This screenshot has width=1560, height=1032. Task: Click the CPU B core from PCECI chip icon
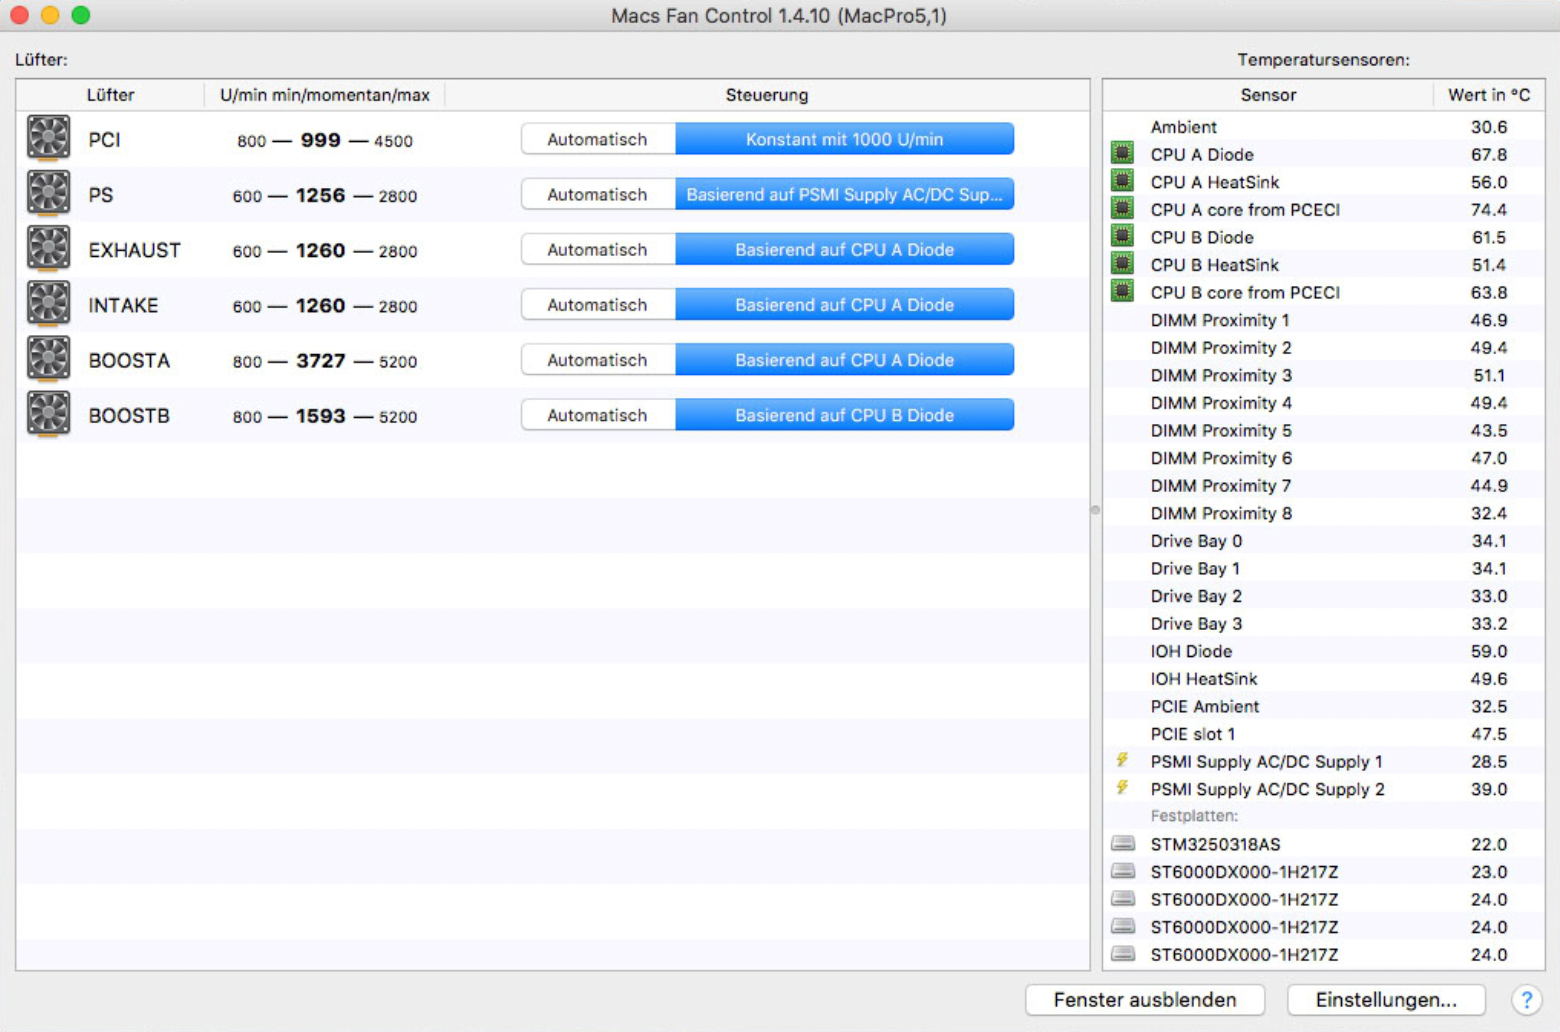click(1123, 291)
